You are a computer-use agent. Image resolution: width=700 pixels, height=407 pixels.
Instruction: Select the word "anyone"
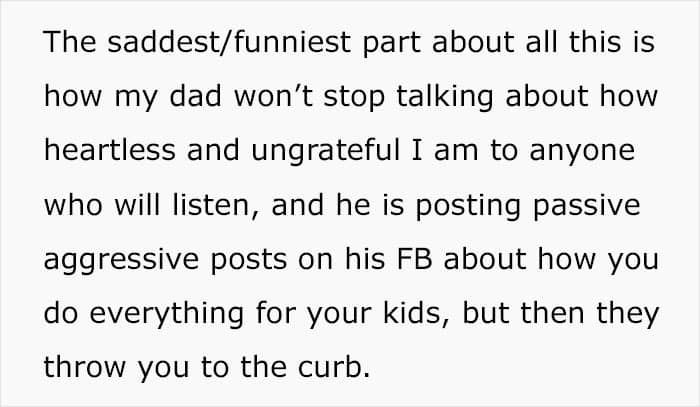point(582,152)
